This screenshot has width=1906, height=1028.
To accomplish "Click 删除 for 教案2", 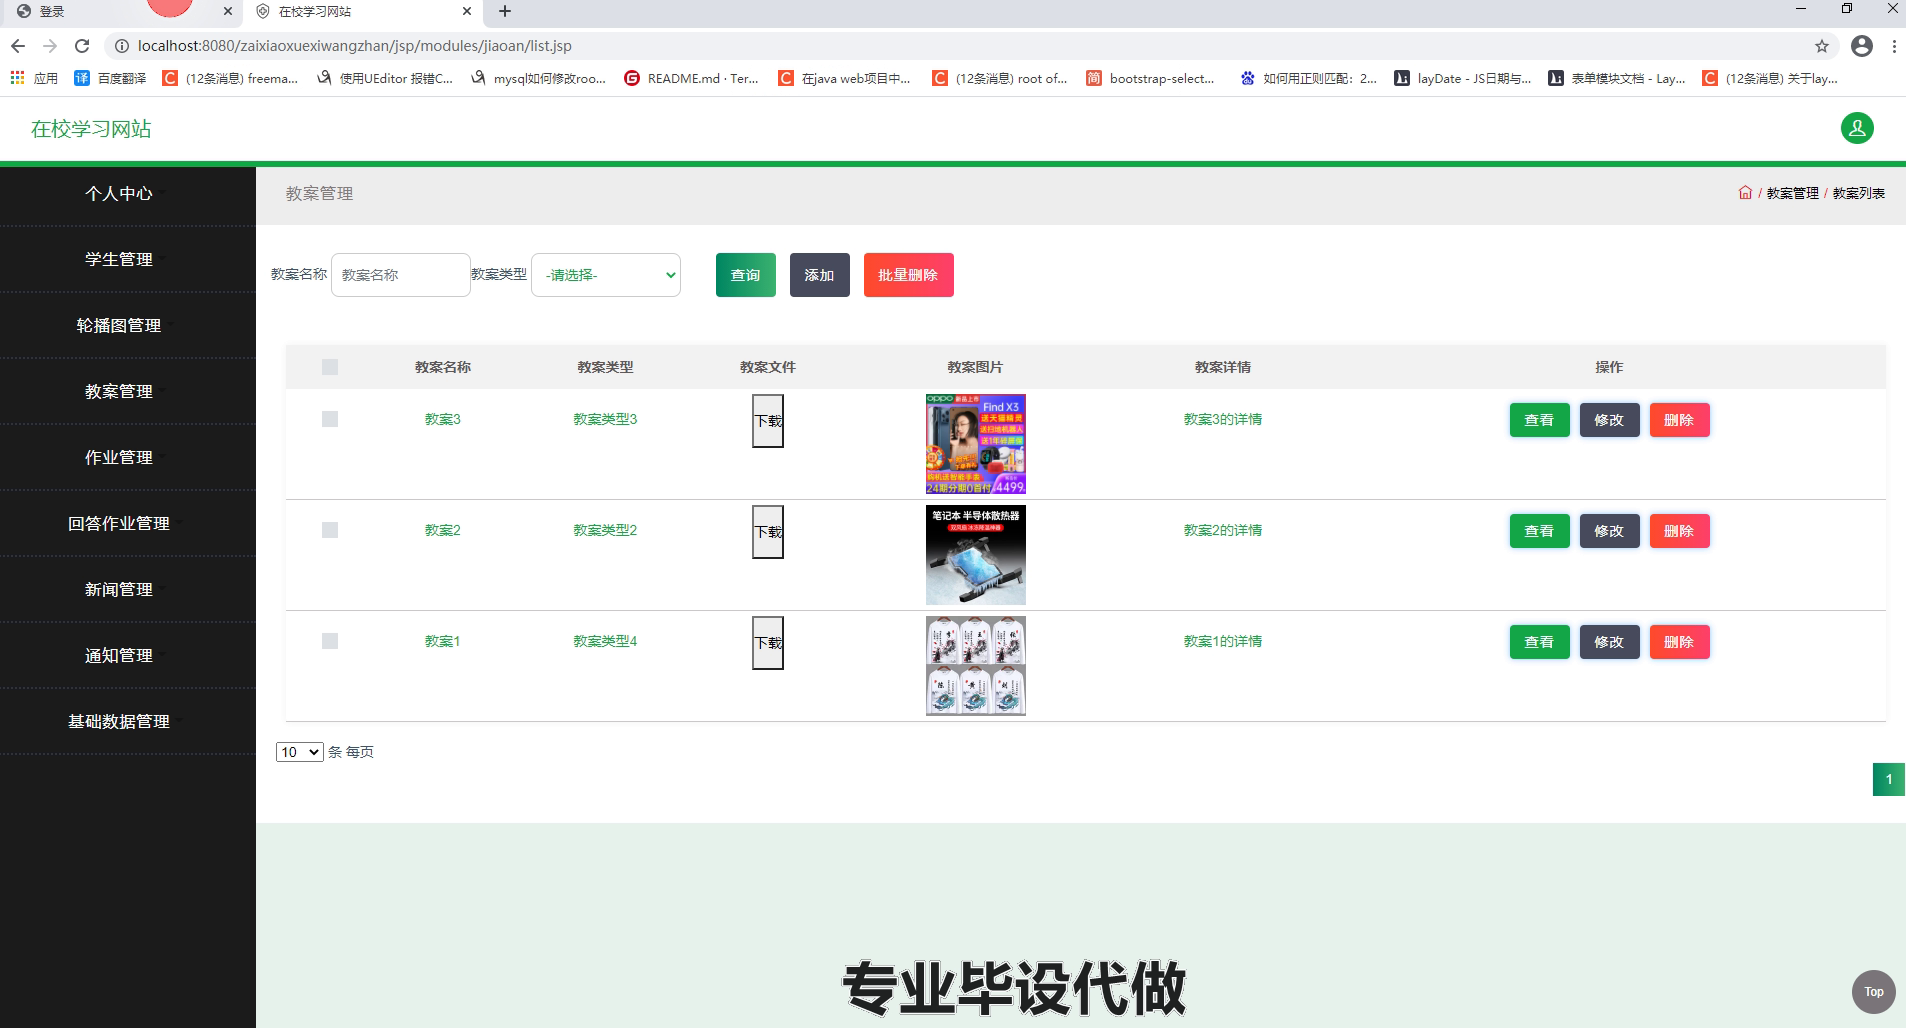I will pos(1680,531).
